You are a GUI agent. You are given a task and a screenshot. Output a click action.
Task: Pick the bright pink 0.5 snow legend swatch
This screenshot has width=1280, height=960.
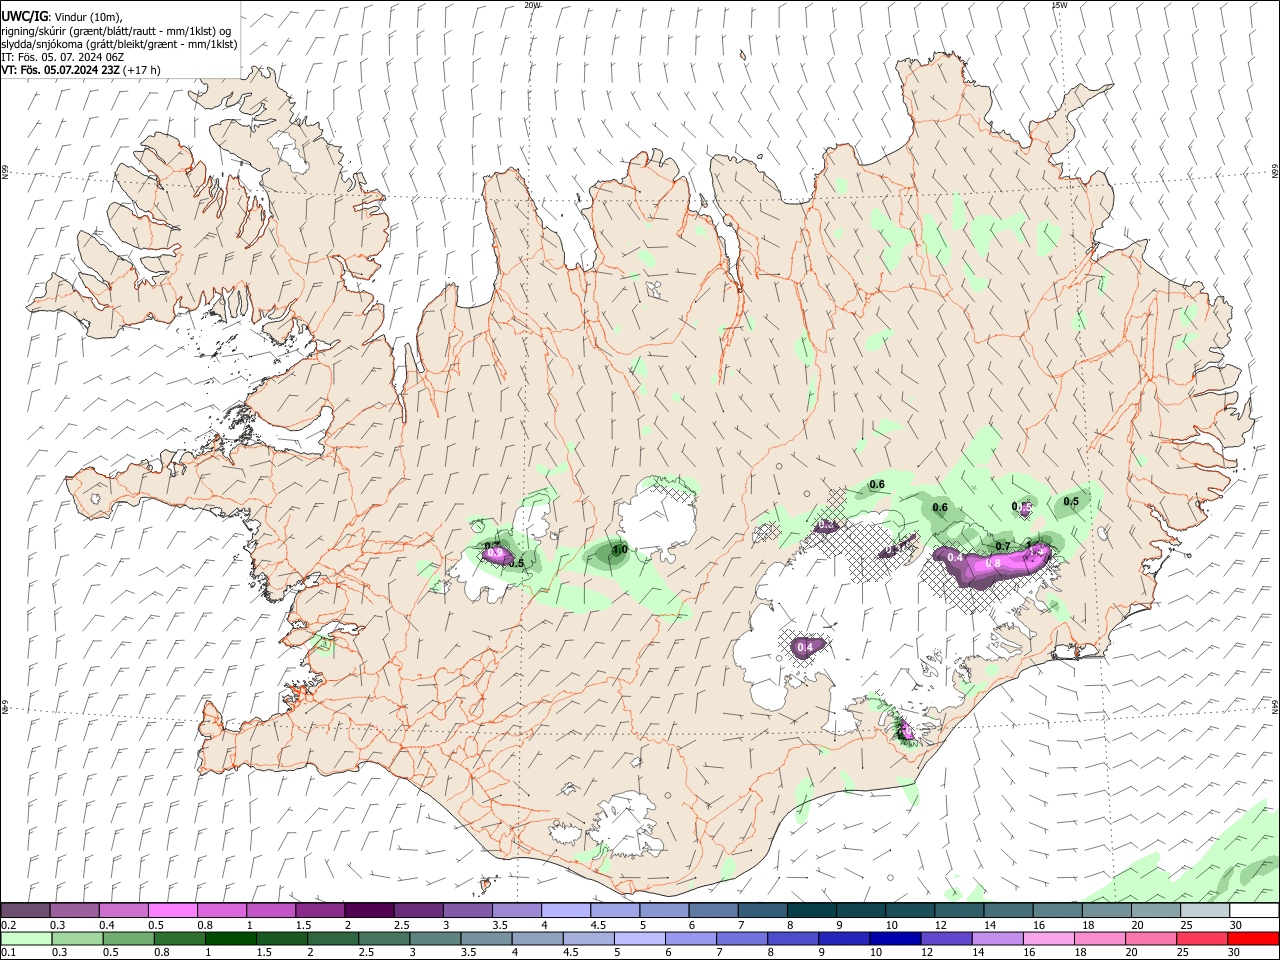pyautogui.click(x=173, y=910)
